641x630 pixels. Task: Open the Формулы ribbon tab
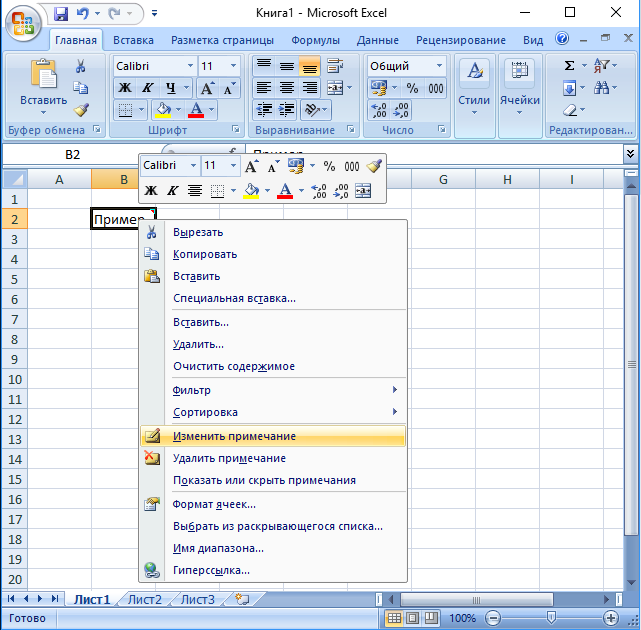(x=315, y=40)
